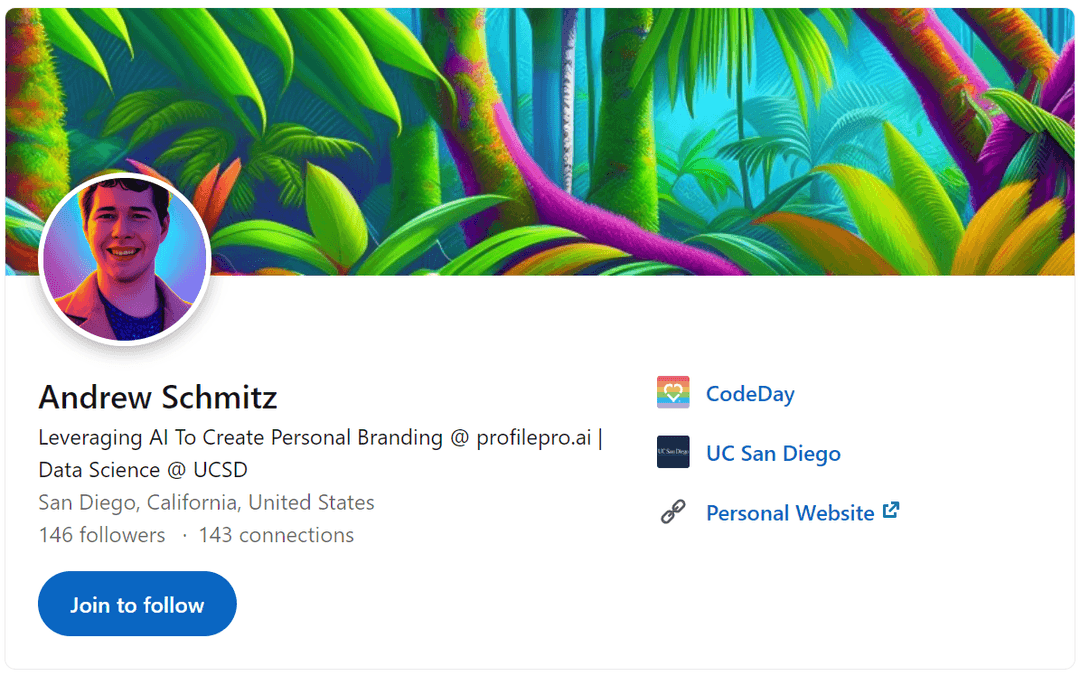Image resolution: width=1080 pixels, height=675 pixels.
Task: Select profilepro.ai in the headline
Action: [x=534, y=438]
